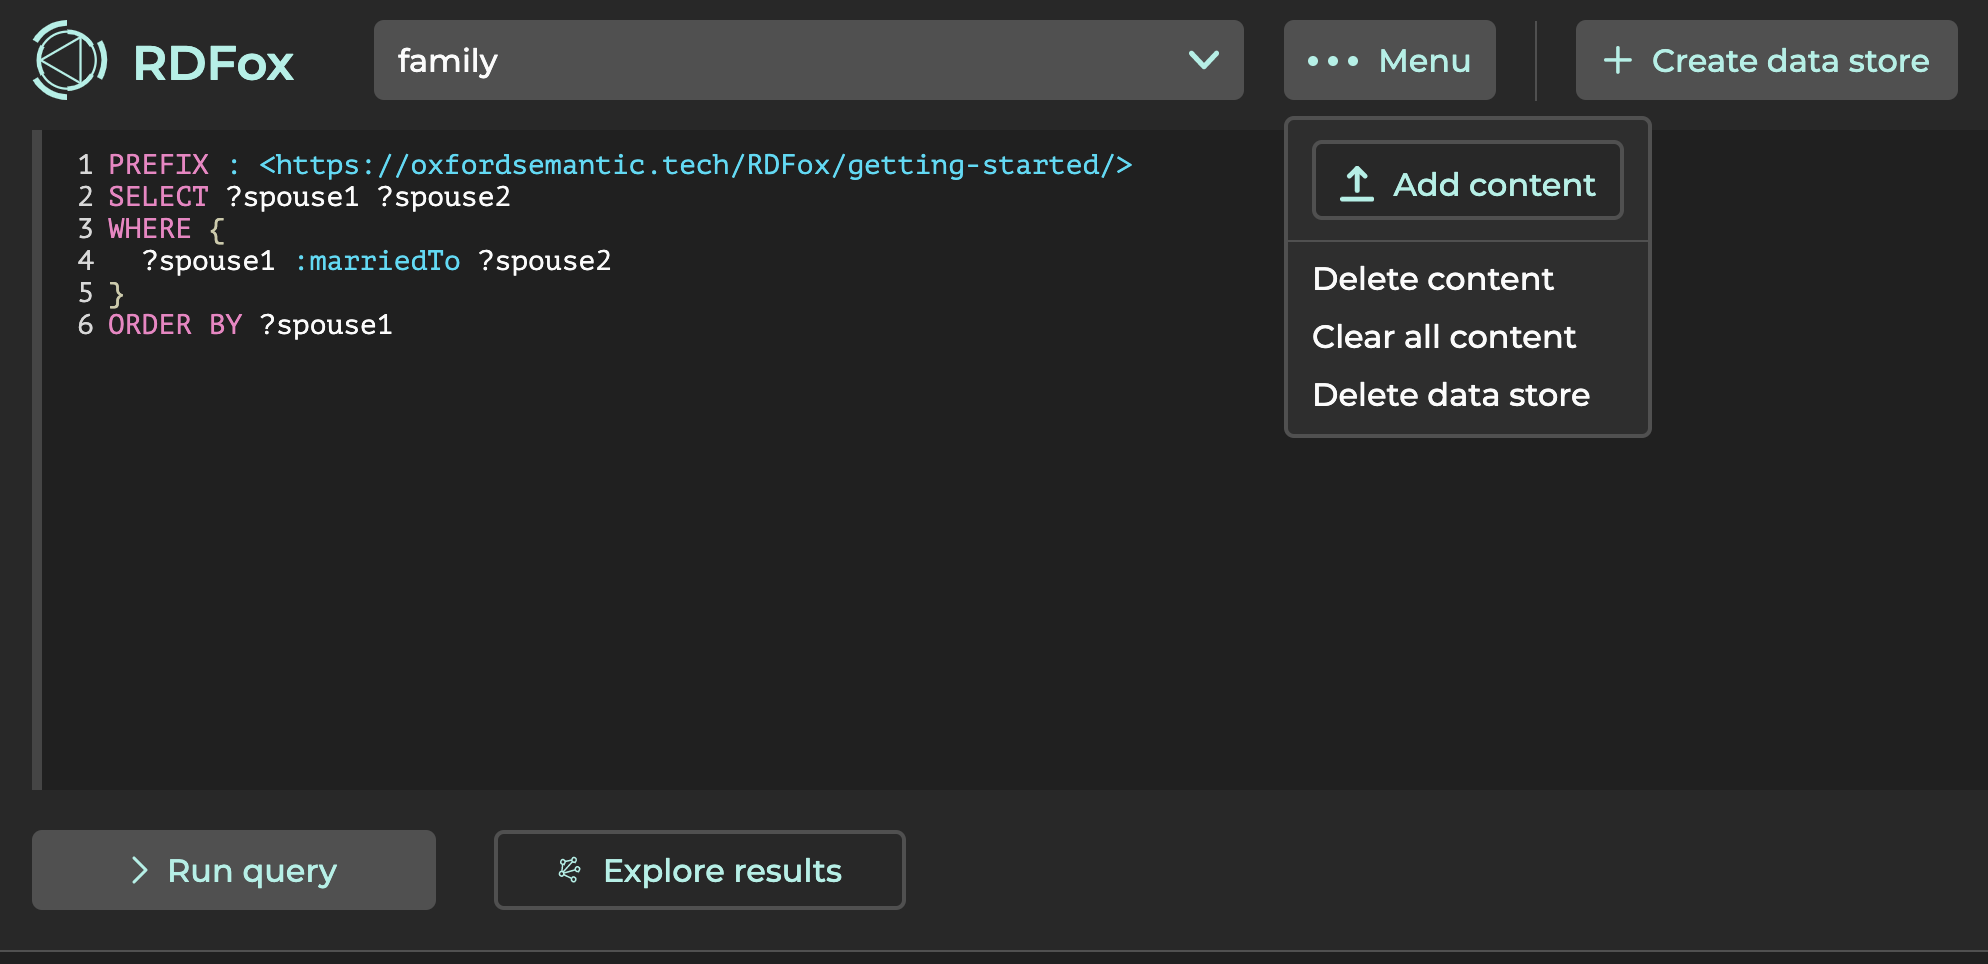Click the plus icon on Create data store
This screenshot has height=964, width=1988.
[x=1616, y=60]
